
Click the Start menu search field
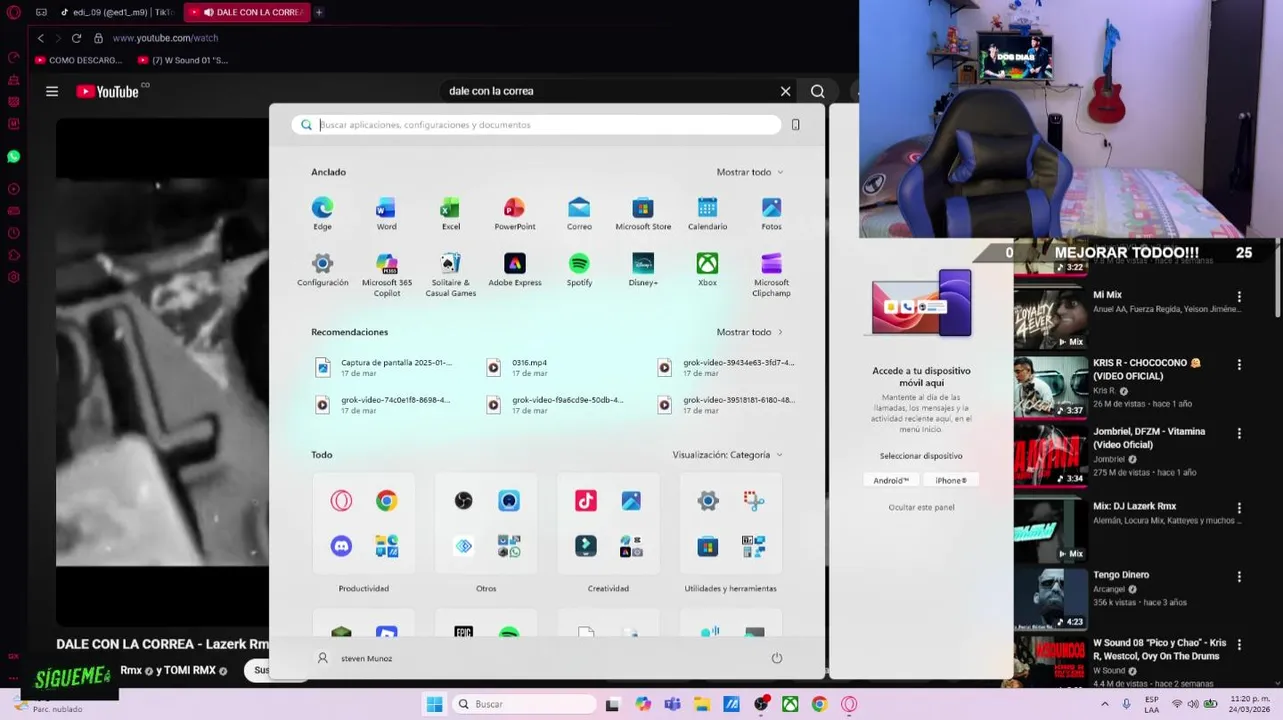click(x=537, y=125)
